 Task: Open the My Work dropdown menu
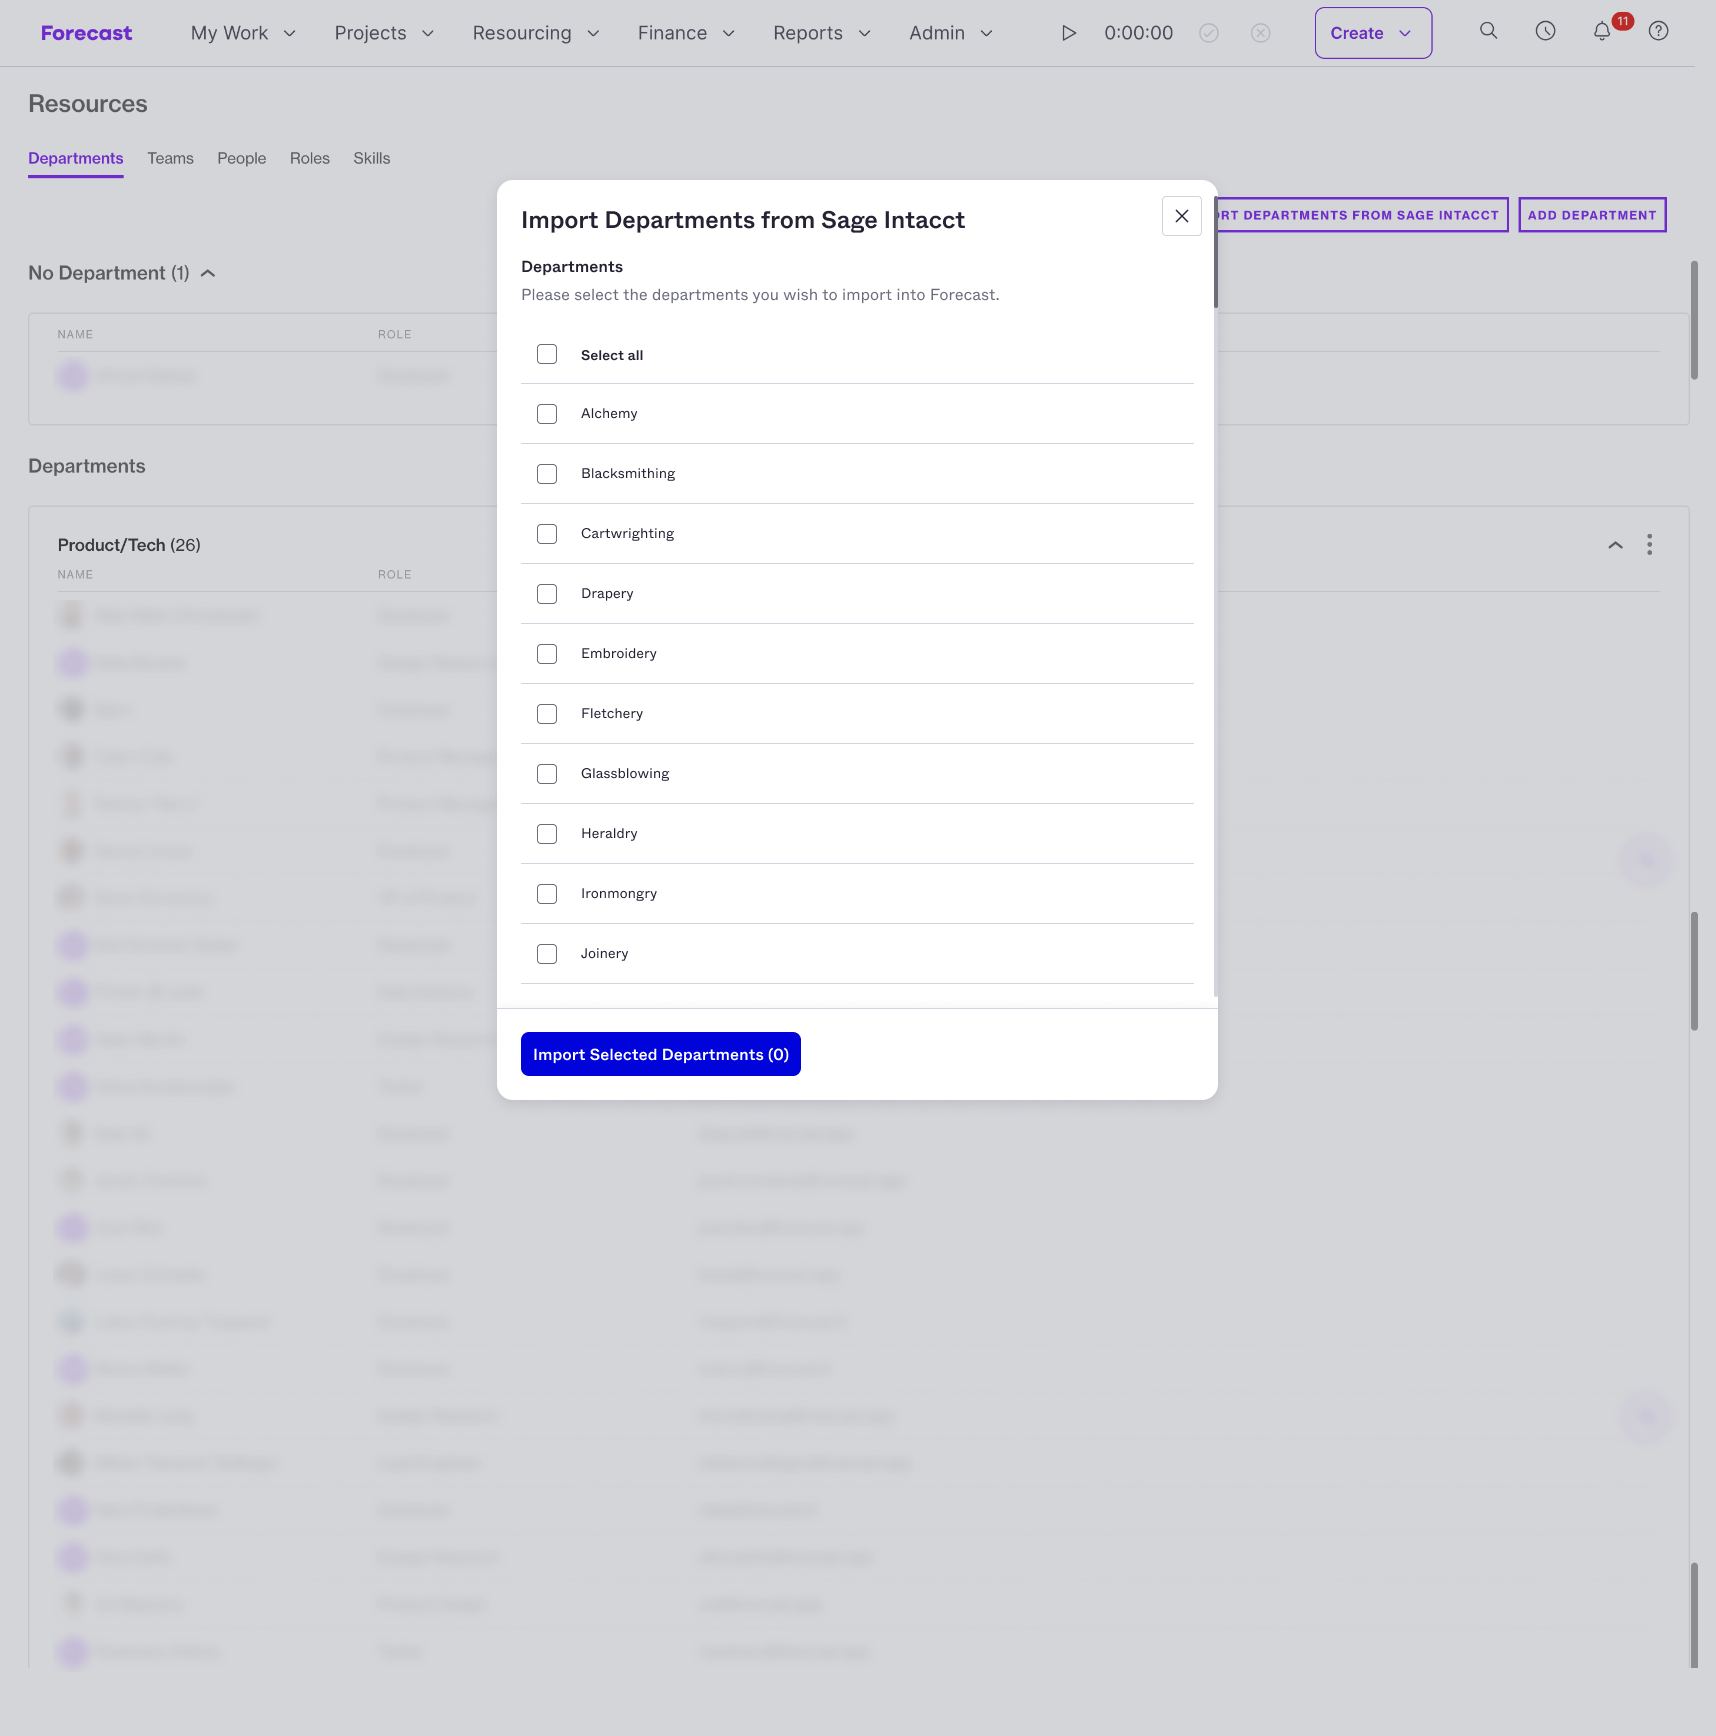(x=243, y=33)
